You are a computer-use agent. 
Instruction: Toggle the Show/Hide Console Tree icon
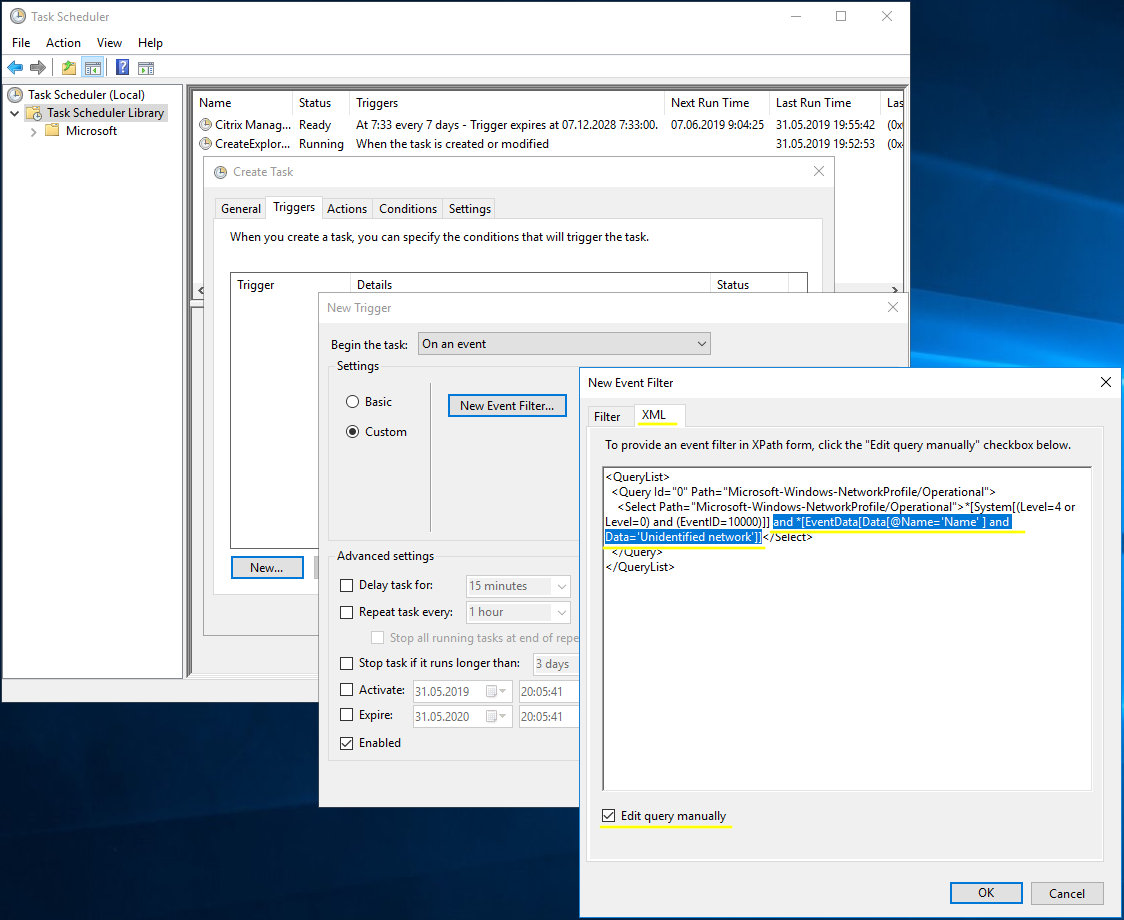[x=90, y=67]
